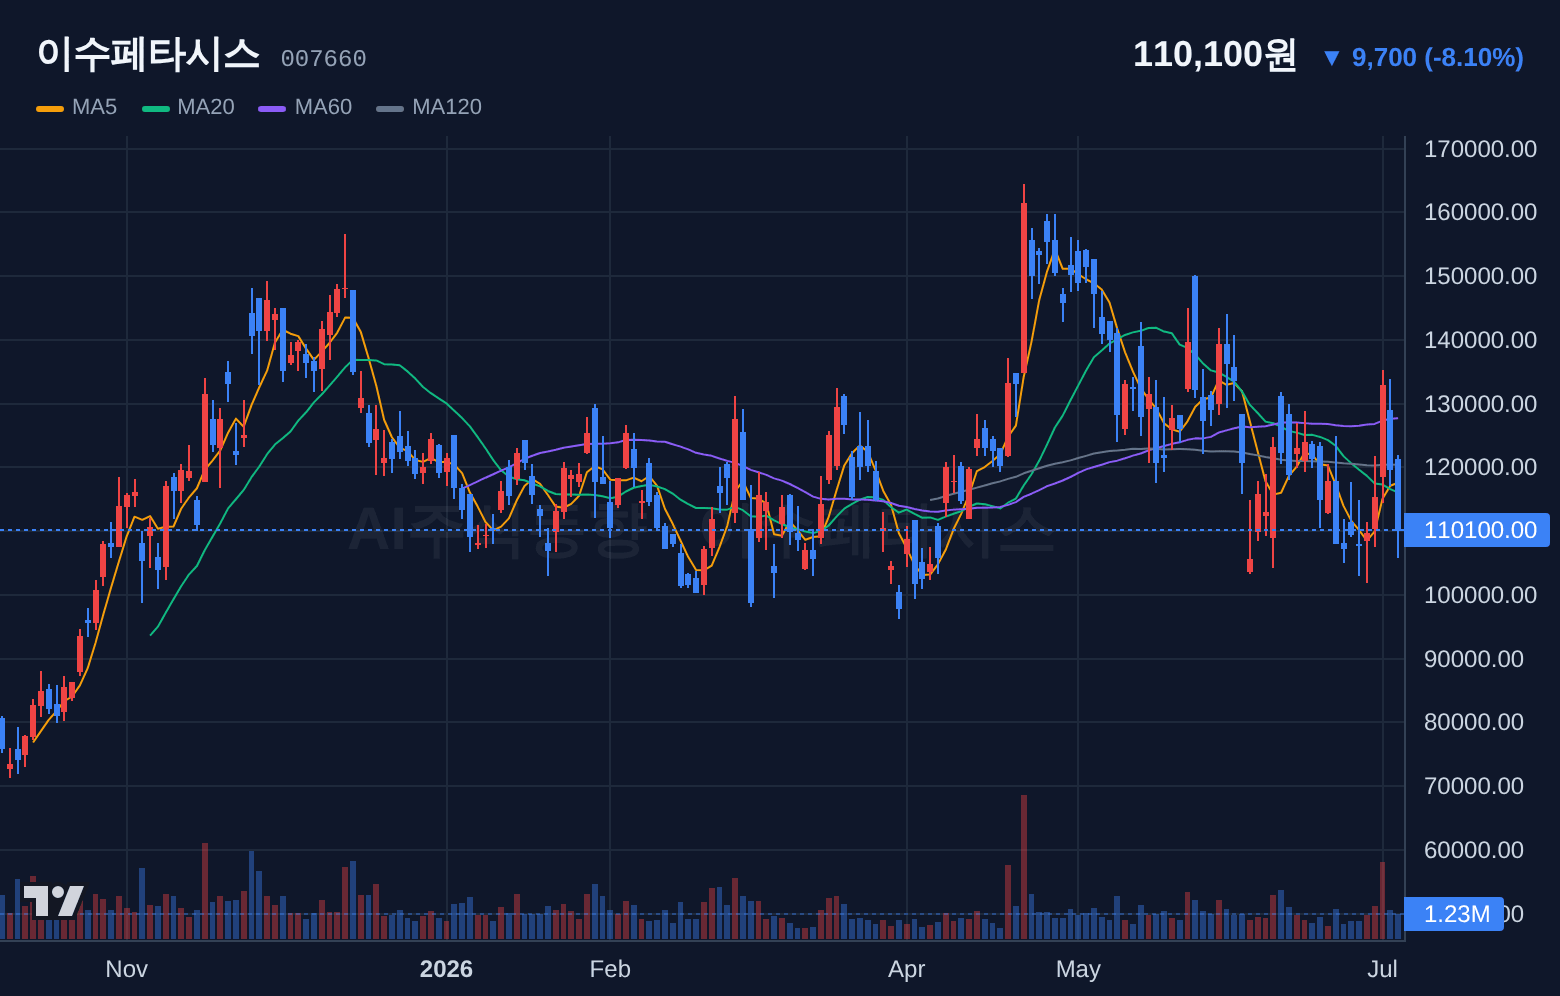Image resolution: width=1560 pixels, height=996 pixels.
Task: Click the gray MA120 line swatch
Action: pos(390,108)
